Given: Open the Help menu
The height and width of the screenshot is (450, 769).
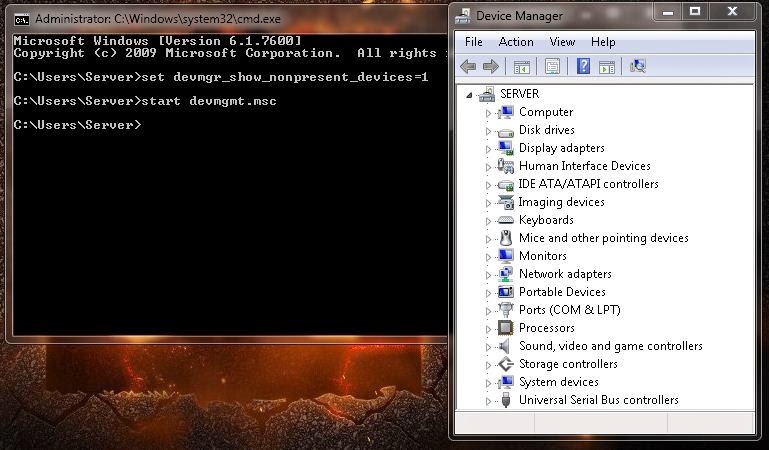Looking at the screenshot, I should pos(603,42).
